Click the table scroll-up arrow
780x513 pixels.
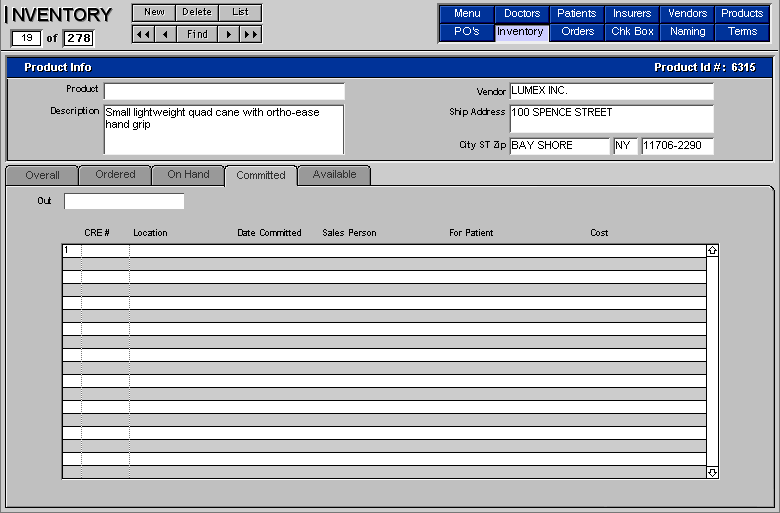click(x=712, y=250)
